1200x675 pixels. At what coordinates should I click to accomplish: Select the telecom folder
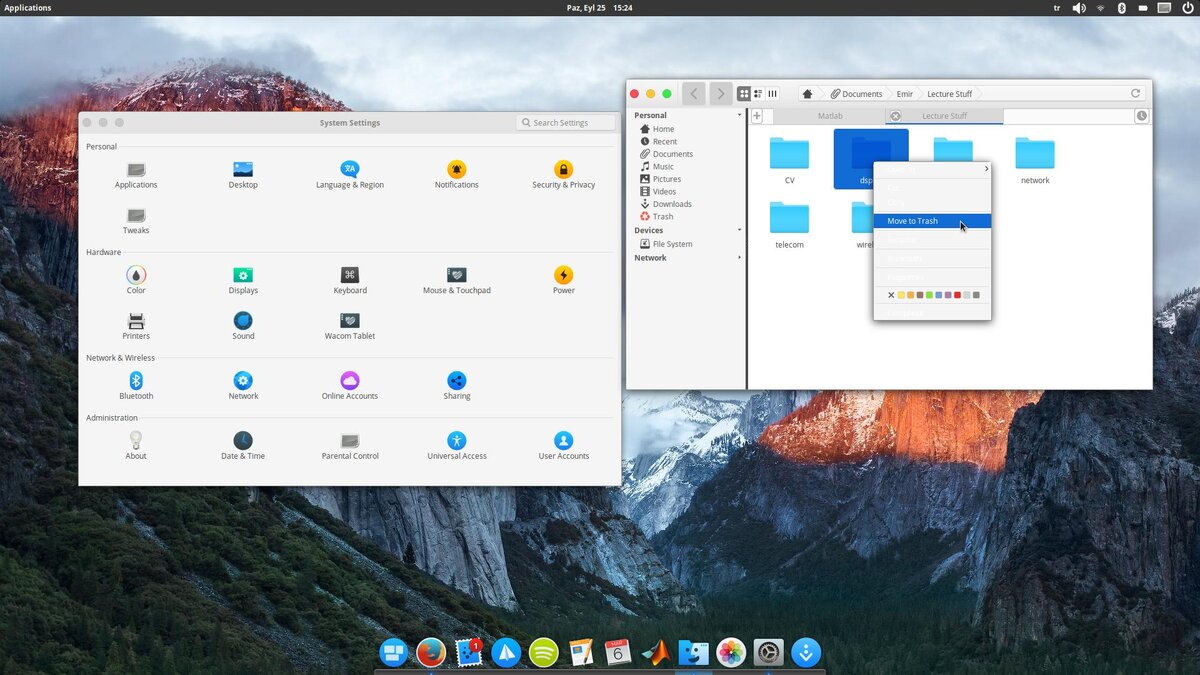point(789,225)
